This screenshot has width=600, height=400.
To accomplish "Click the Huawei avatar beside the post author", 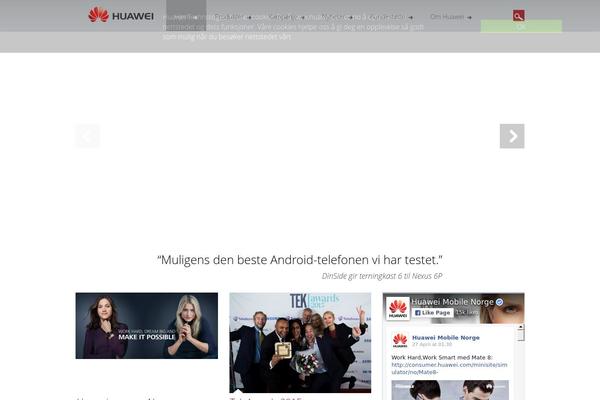I will (x=400, y=340).
